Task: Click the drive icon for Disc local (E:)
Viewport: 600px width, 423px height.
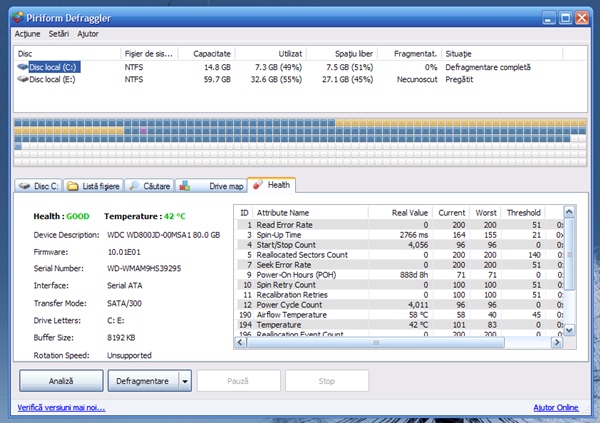Action: point(23,79)
